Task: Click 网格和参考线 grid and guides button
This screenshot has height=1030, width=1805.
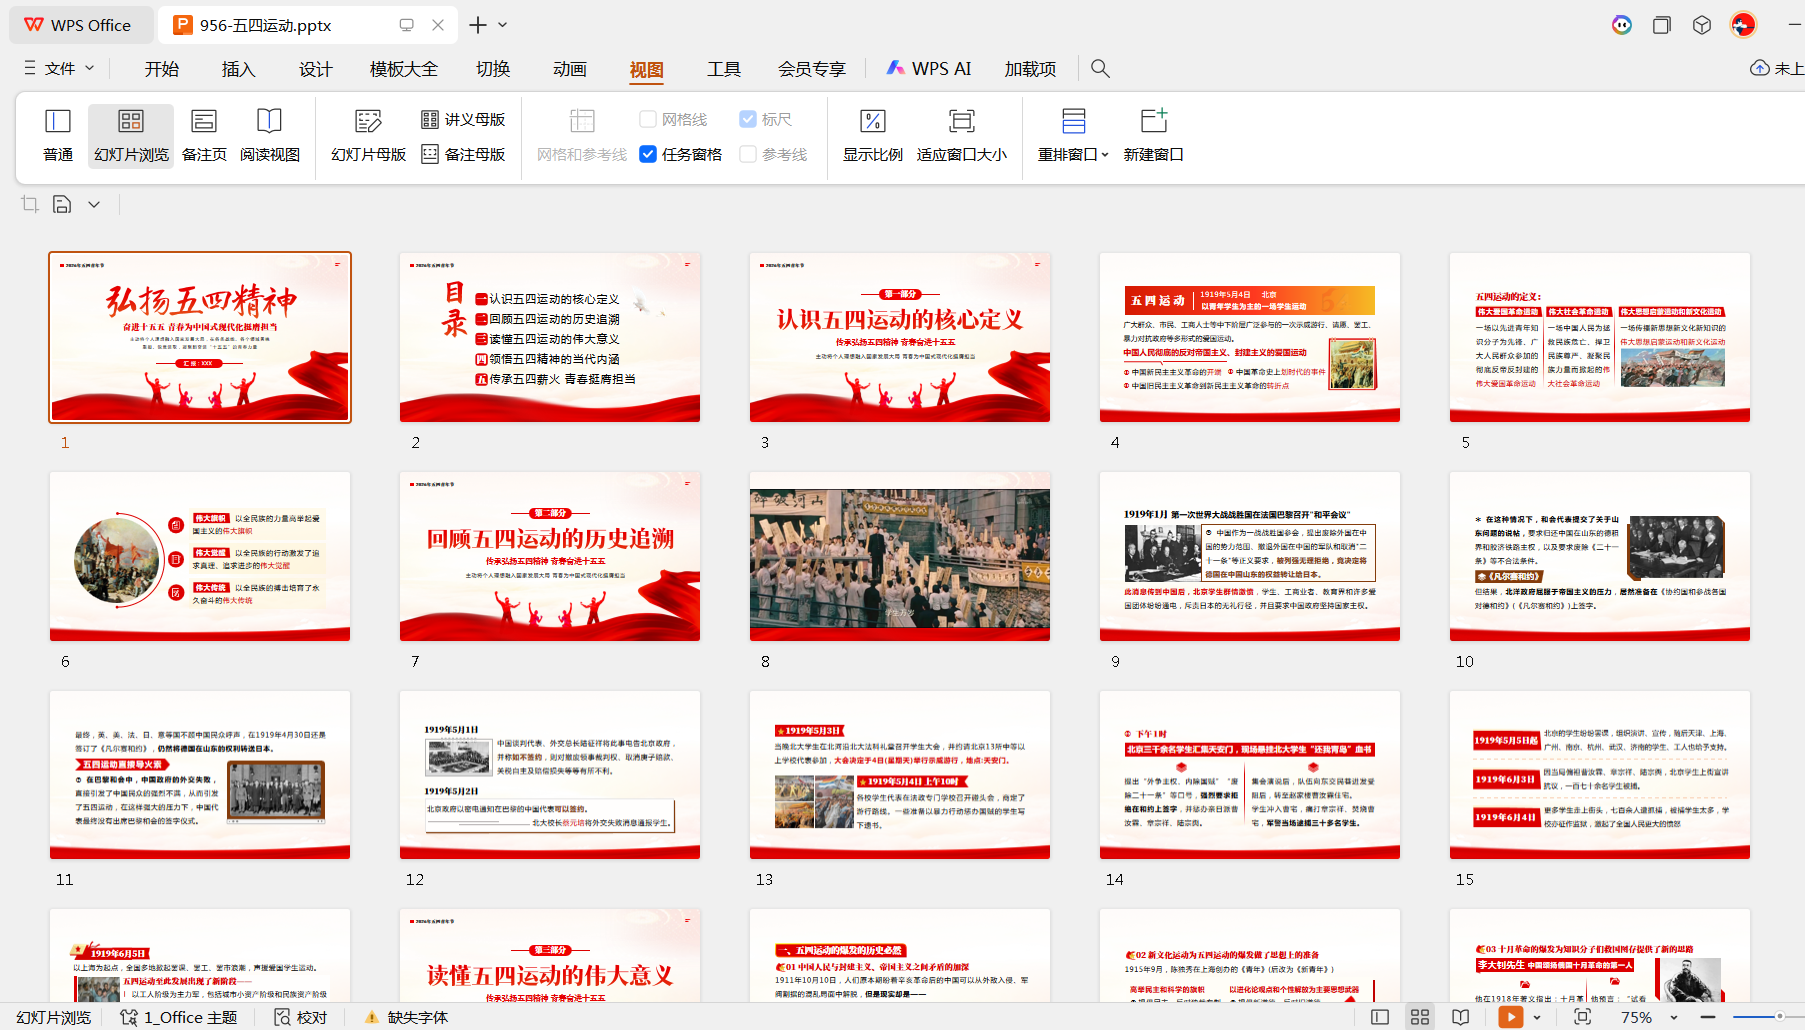Action: [582, 135]
